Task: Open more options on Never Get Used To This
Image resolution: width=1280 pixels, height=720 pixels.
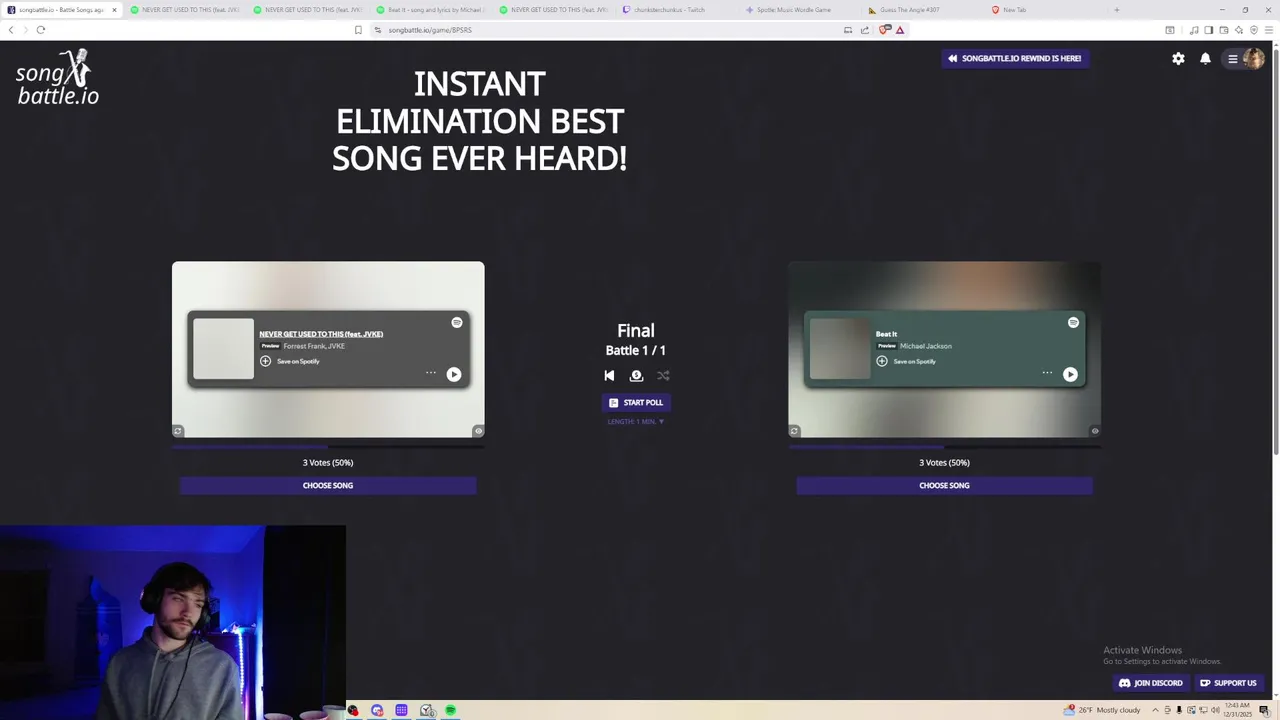Action: point(431,373)
